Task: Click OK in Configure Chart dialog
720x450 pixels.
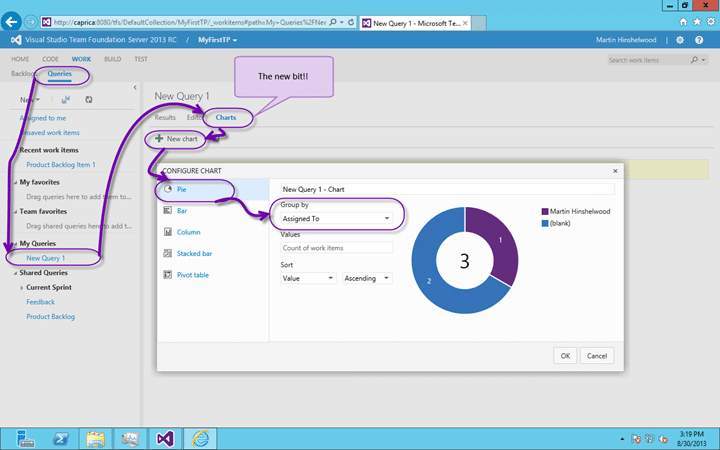Action: pyautogui.click(x=565, y=356)
